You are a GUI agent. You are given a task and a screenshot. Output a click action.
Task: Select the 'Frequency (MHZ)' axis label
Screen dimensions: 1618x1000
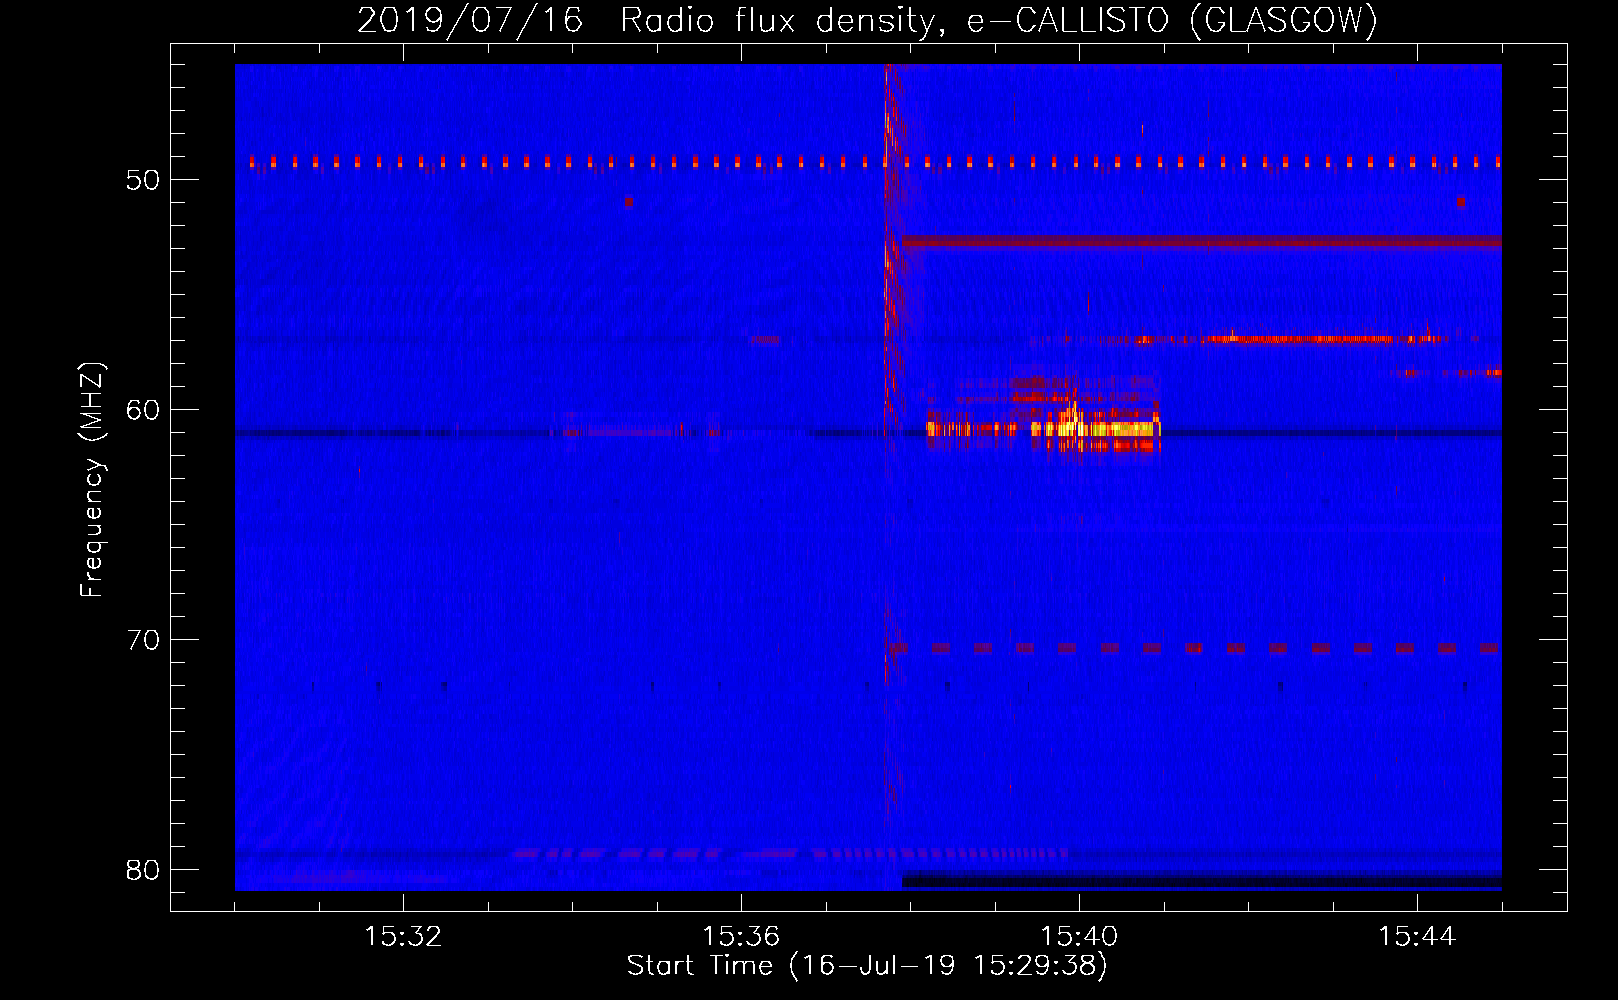(x=92, y=480)
